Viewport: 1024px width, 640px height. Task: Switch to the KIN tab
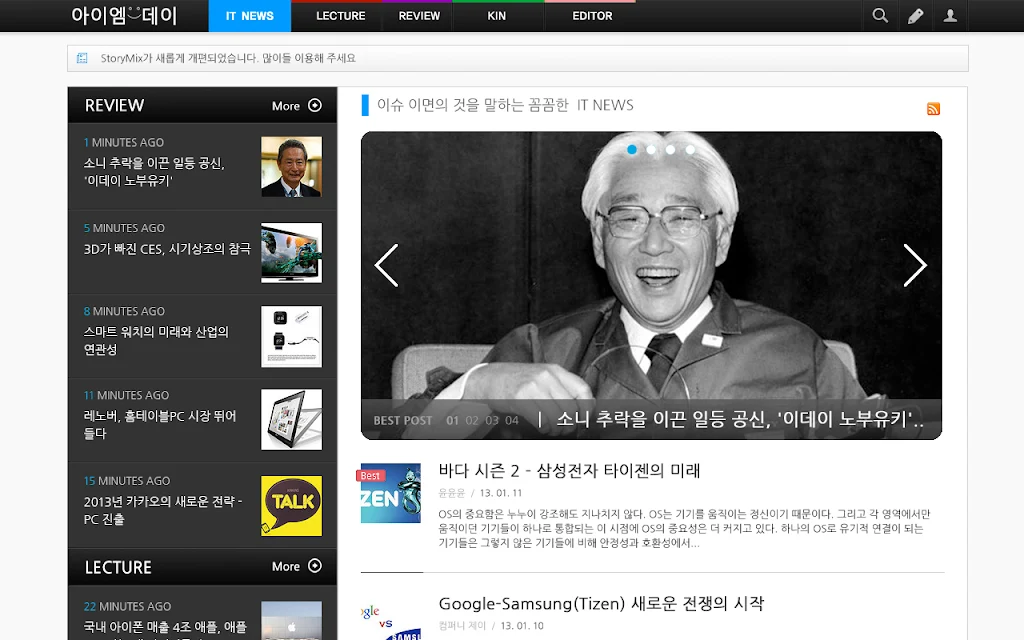tap(496, 16)
